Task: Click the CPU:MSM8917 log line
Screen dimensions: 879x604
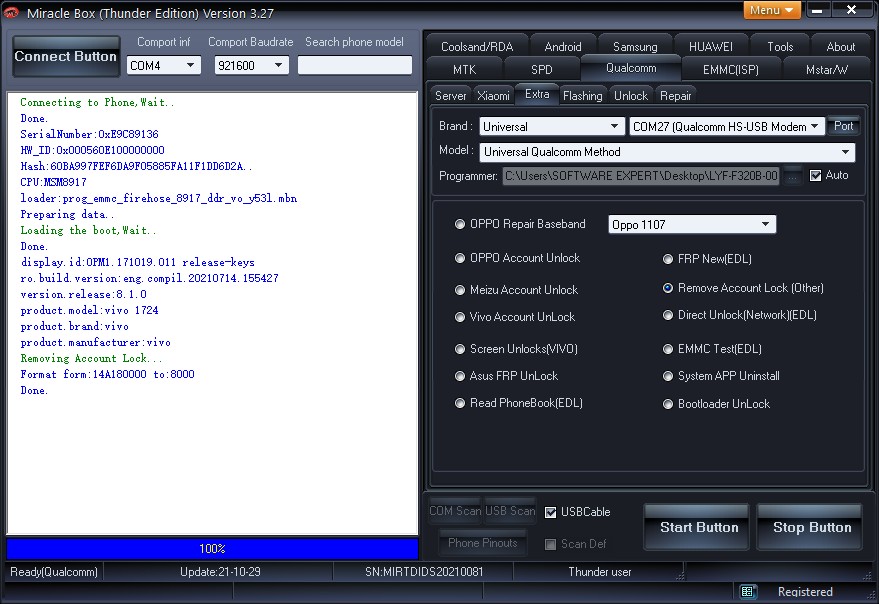Action: [x=53, y=182]
